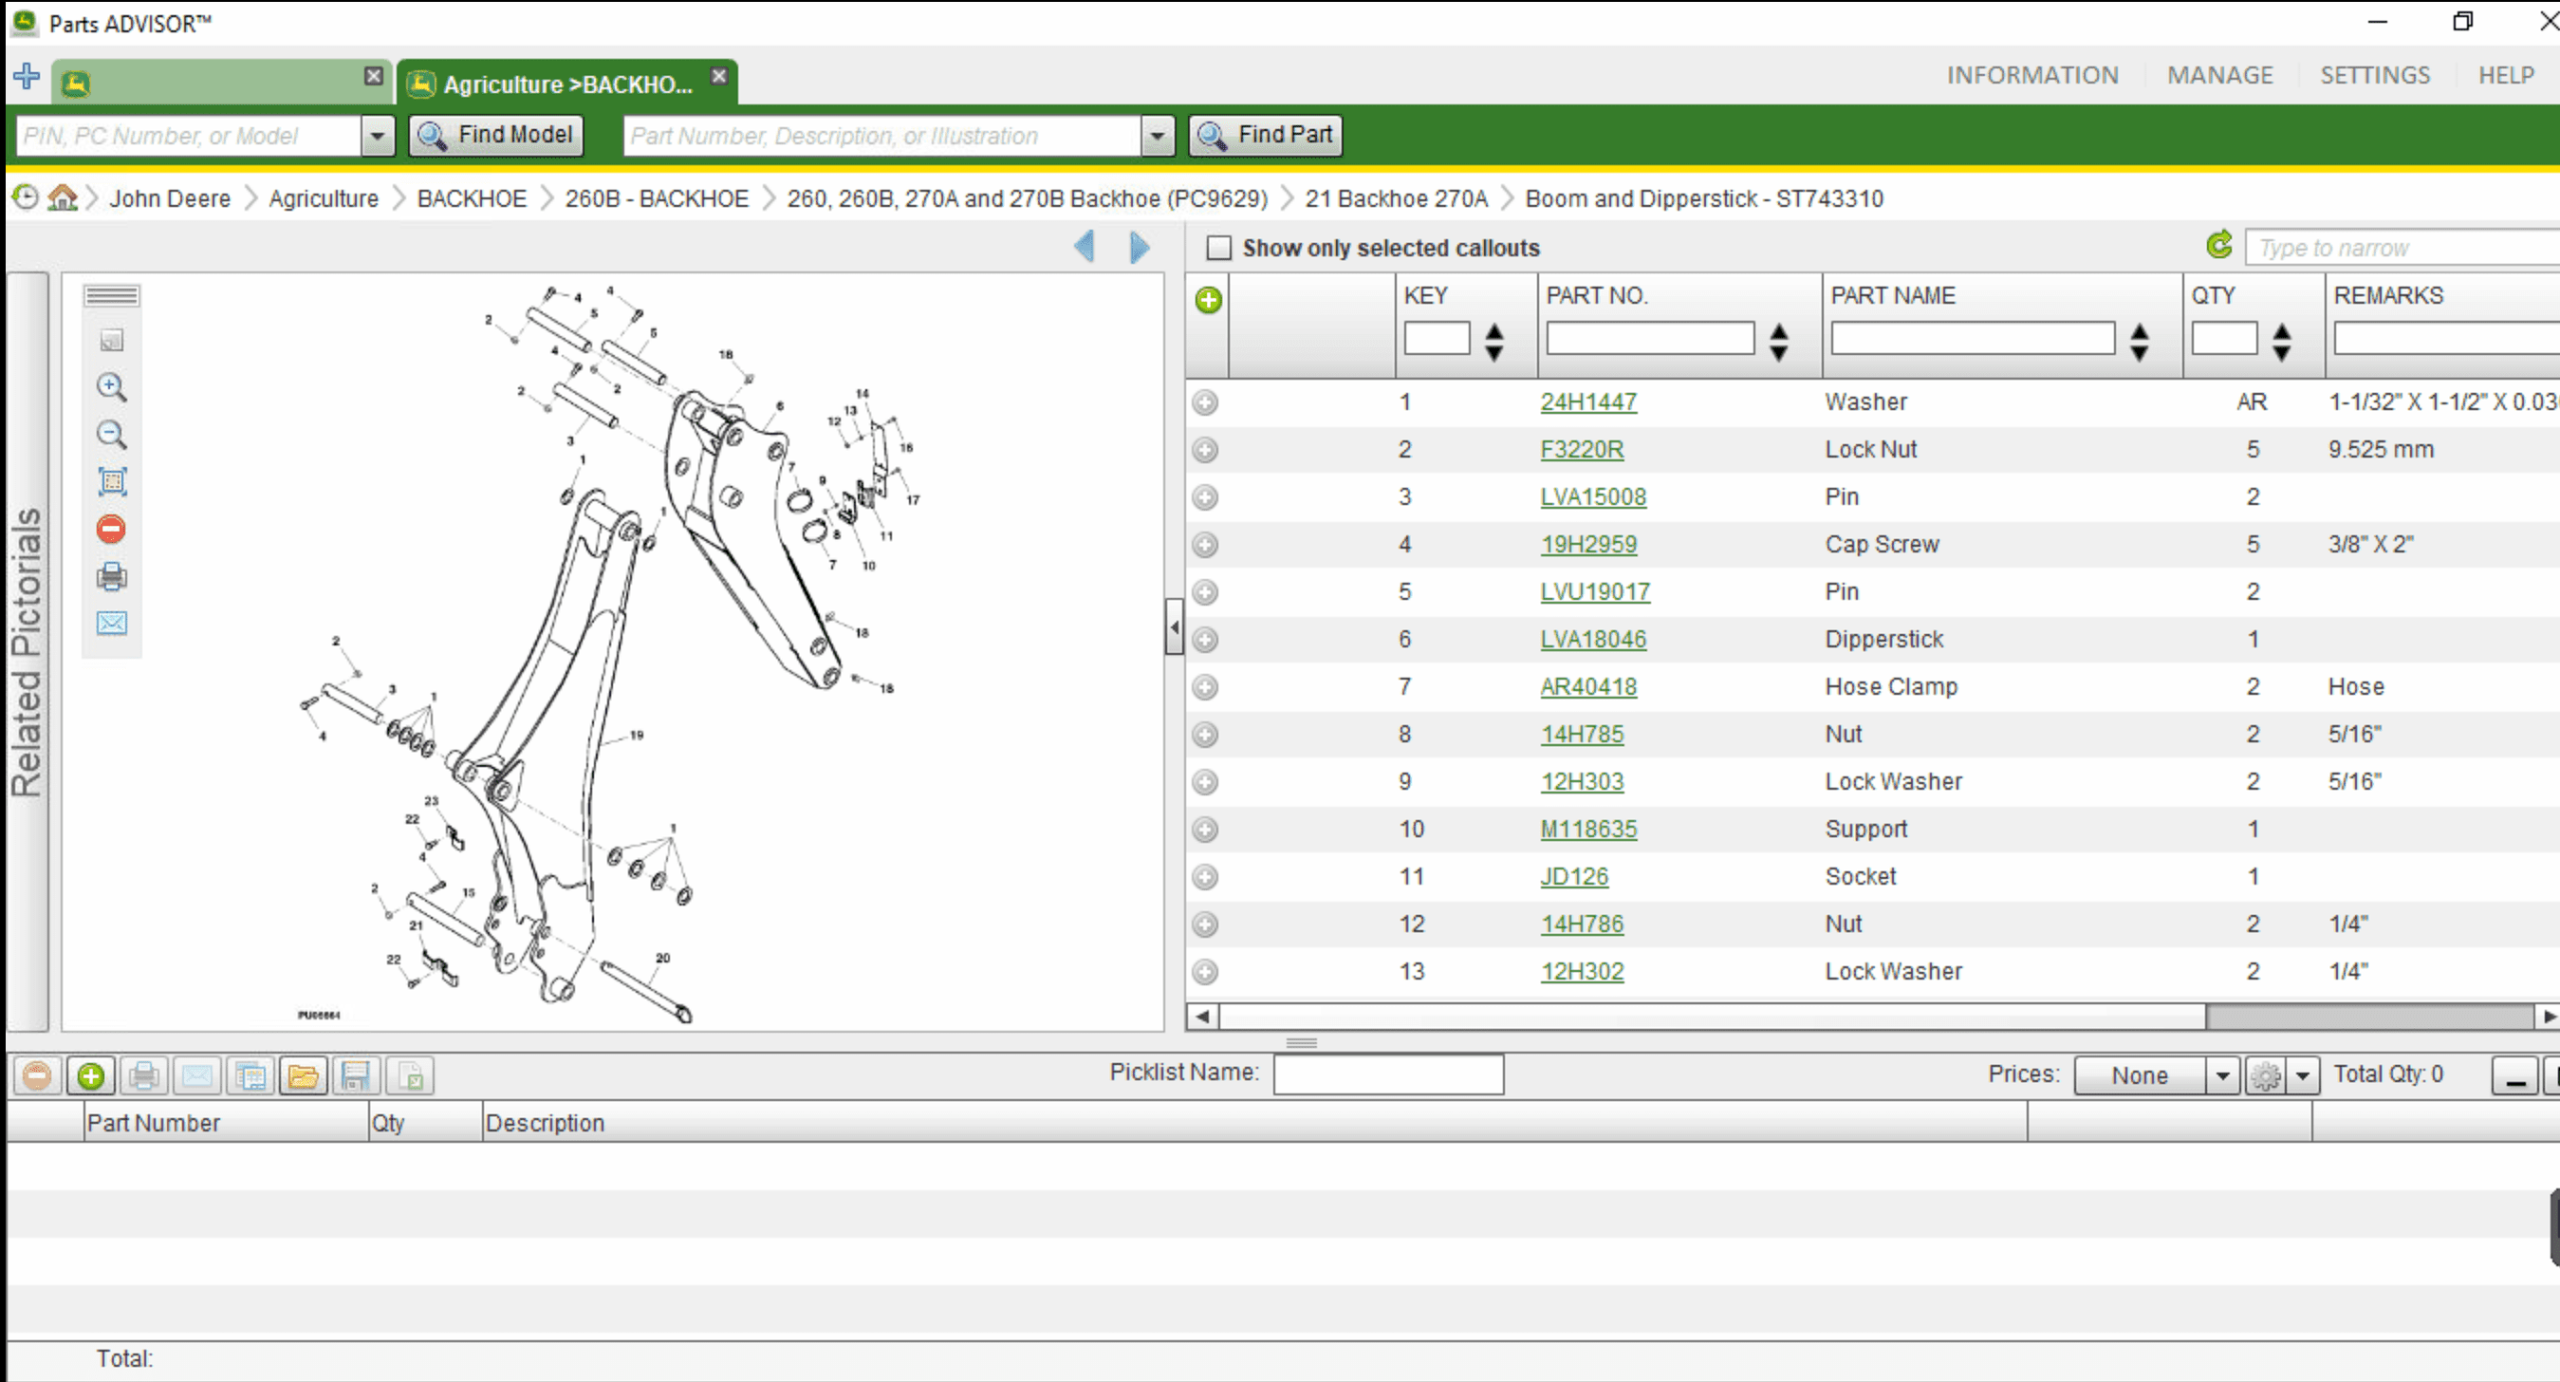Enable Show only selected callouts
This screenshot has height=1382, width=2560.
click(x=1218, y=248)
